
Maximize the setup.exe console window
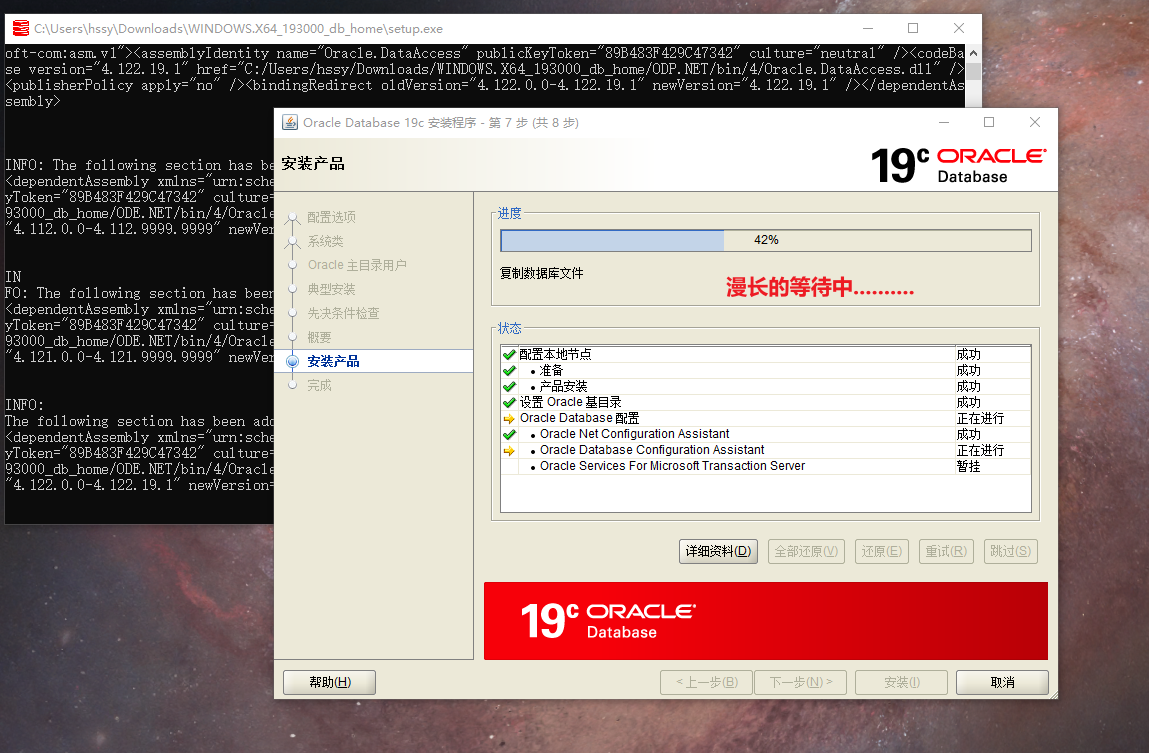tap(913, 28)
